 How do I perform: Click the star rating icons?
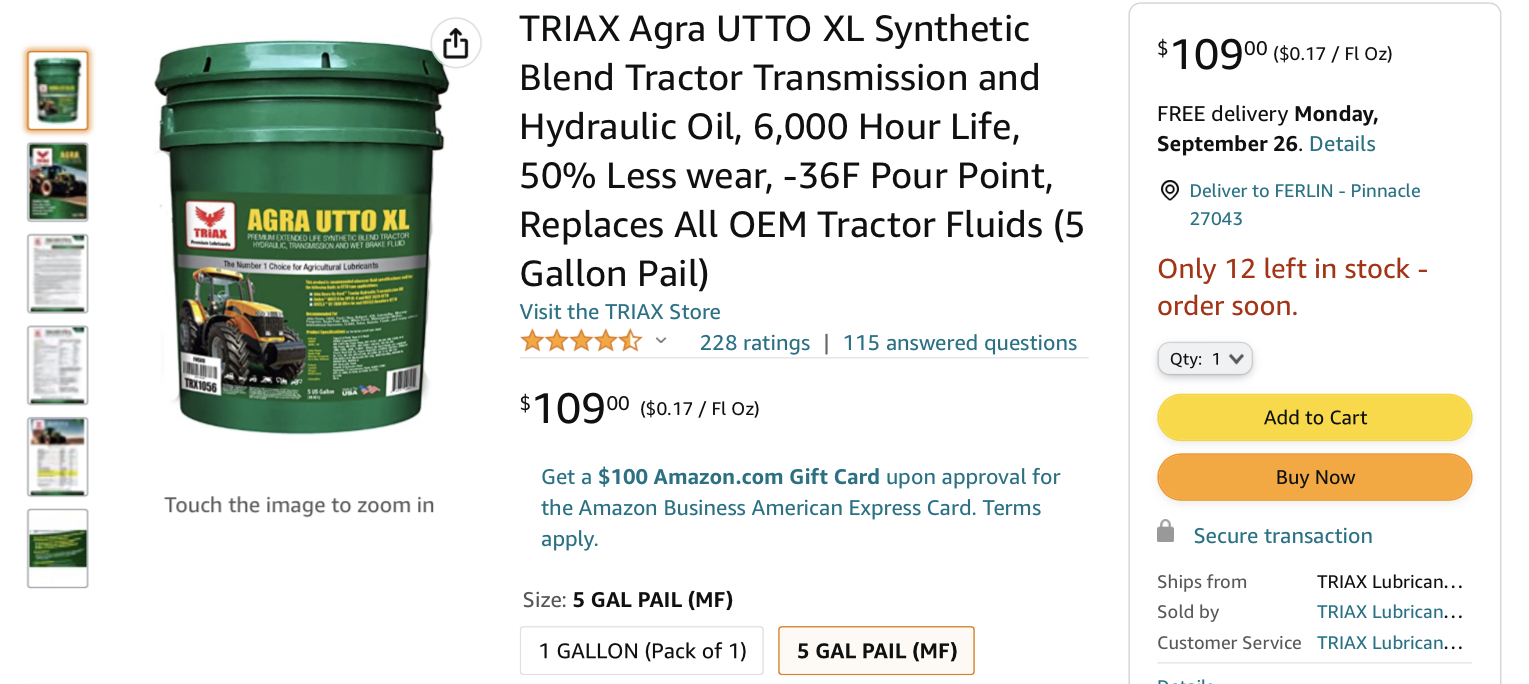(581, 342)
